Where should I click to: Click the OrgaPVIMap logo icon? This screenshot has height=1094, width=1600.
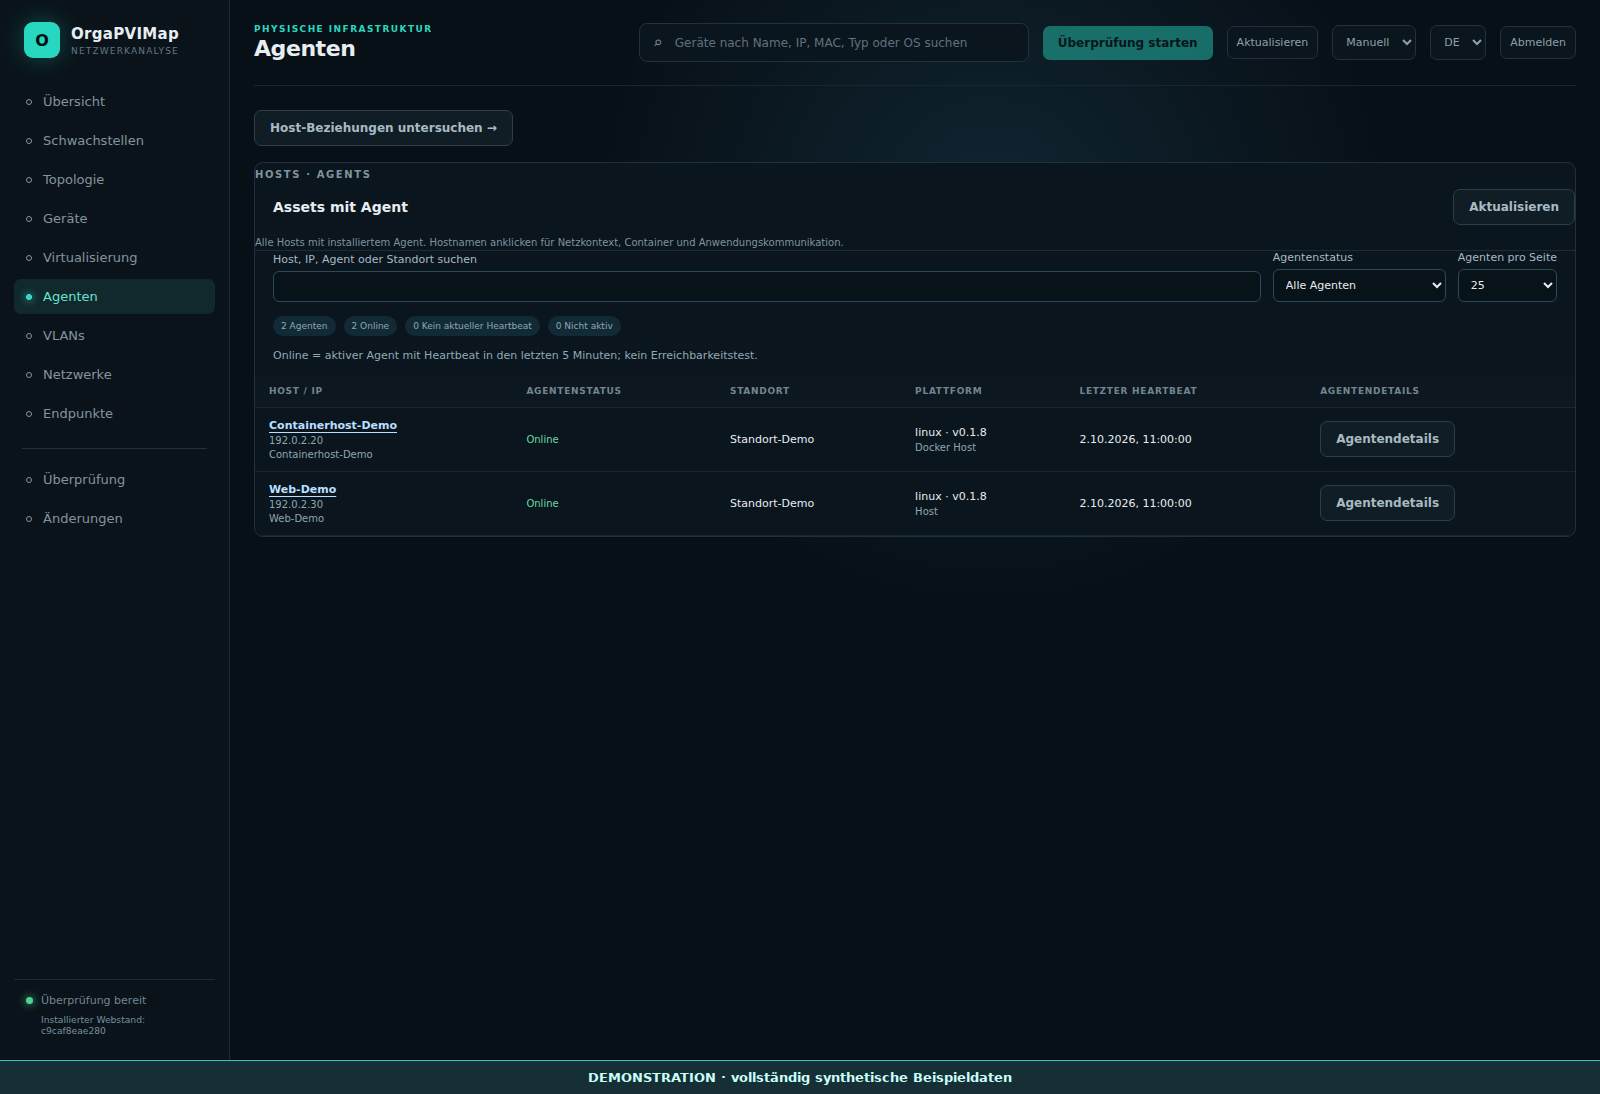(x=41, y=40)
